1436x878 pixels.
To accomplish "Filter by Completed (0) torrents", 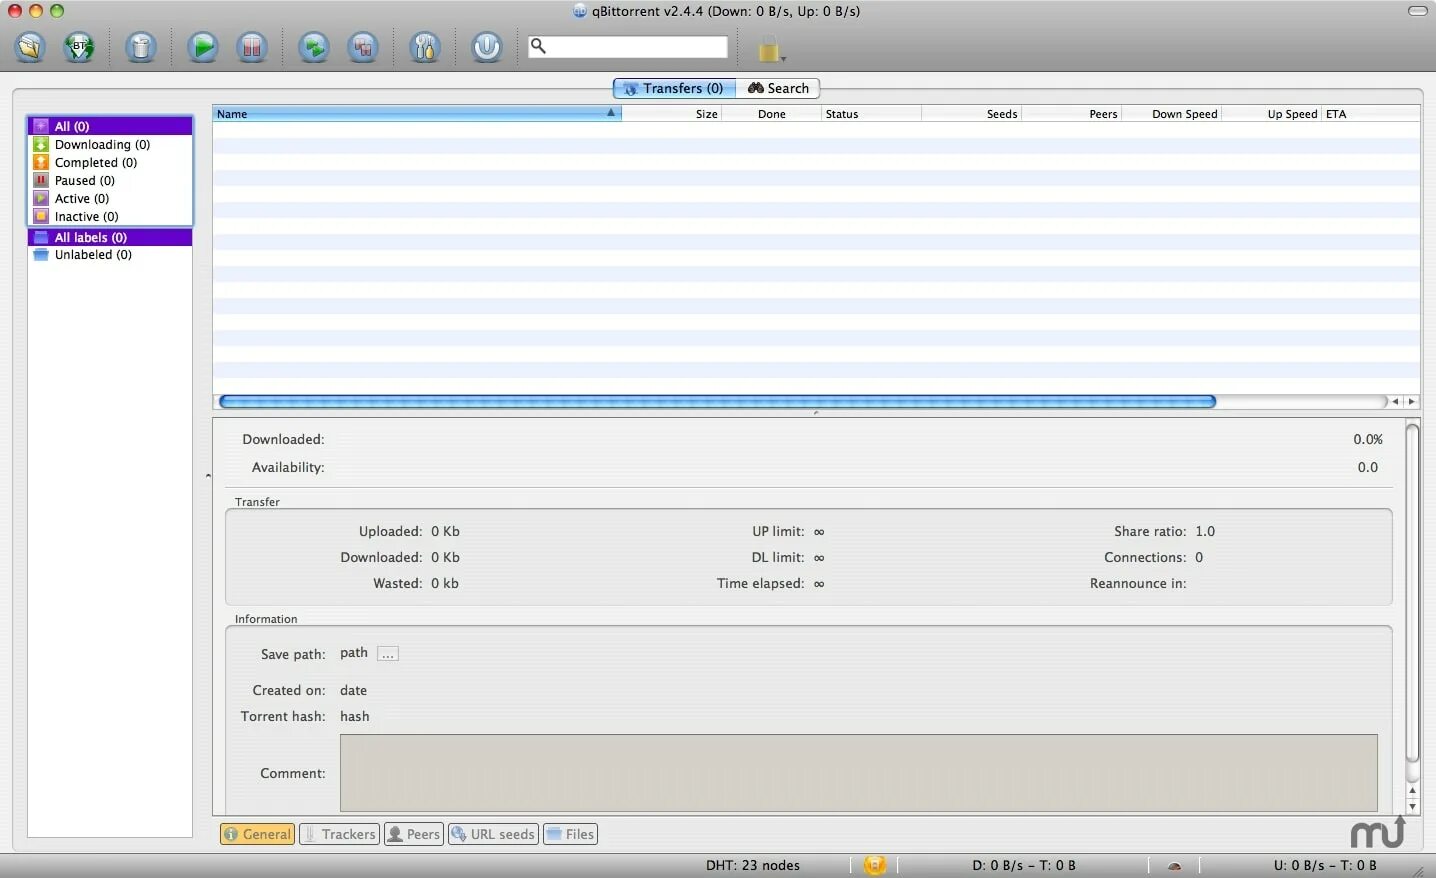I will (110, 162).
